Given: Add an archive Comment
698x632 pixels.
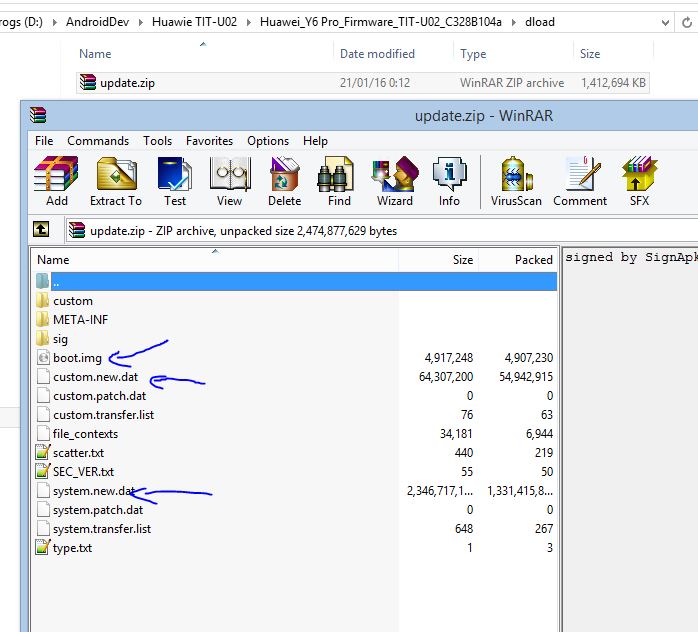Looking at the screenshot, I should coord(580,181).
